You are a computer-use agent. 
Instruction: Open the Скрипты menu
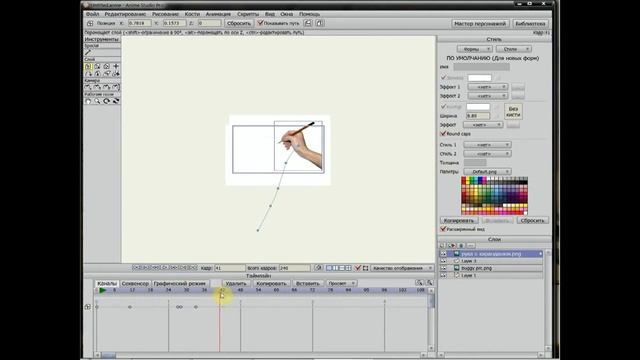point(248,14)
